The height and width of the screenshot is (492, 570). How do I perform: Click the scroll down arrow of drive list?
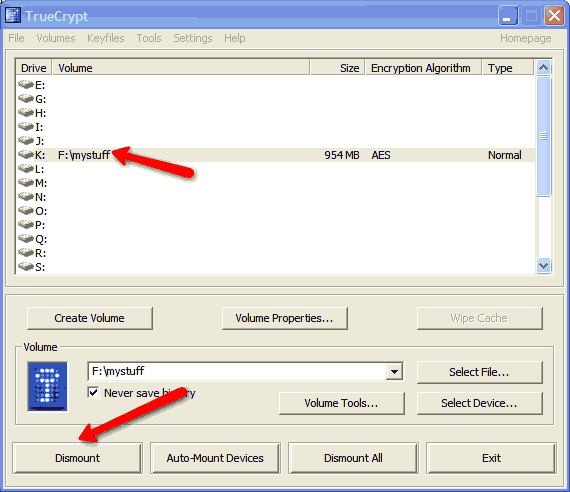coord(543,265)
